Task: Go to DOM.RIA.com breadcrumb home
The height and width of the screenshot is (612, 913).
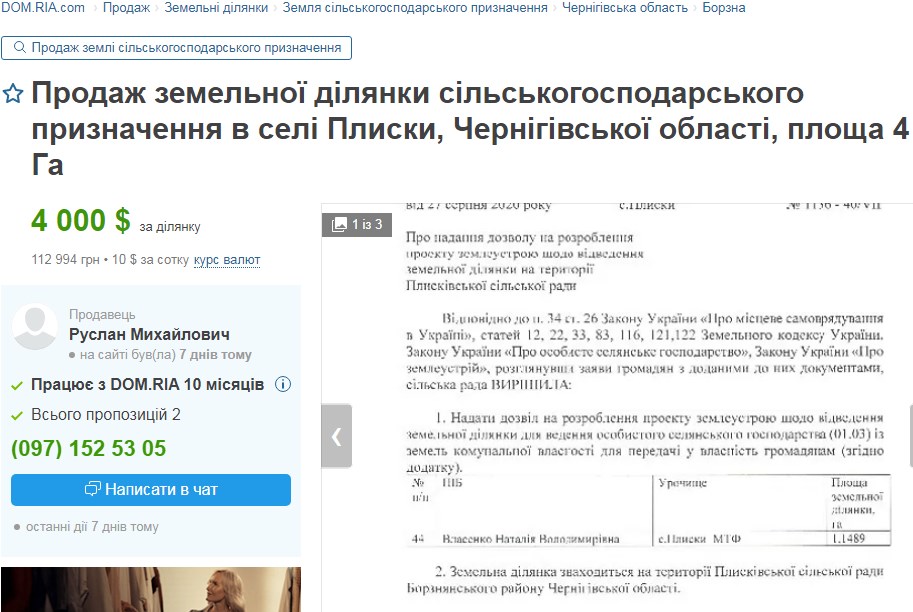Action: 43,8
